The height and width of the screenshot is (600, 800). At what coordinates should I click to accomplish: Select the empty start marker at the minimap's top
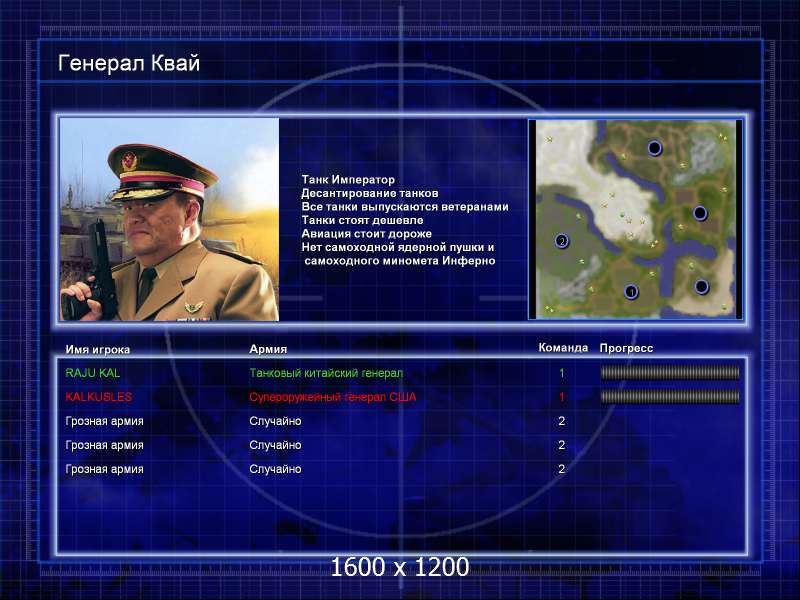655,148
